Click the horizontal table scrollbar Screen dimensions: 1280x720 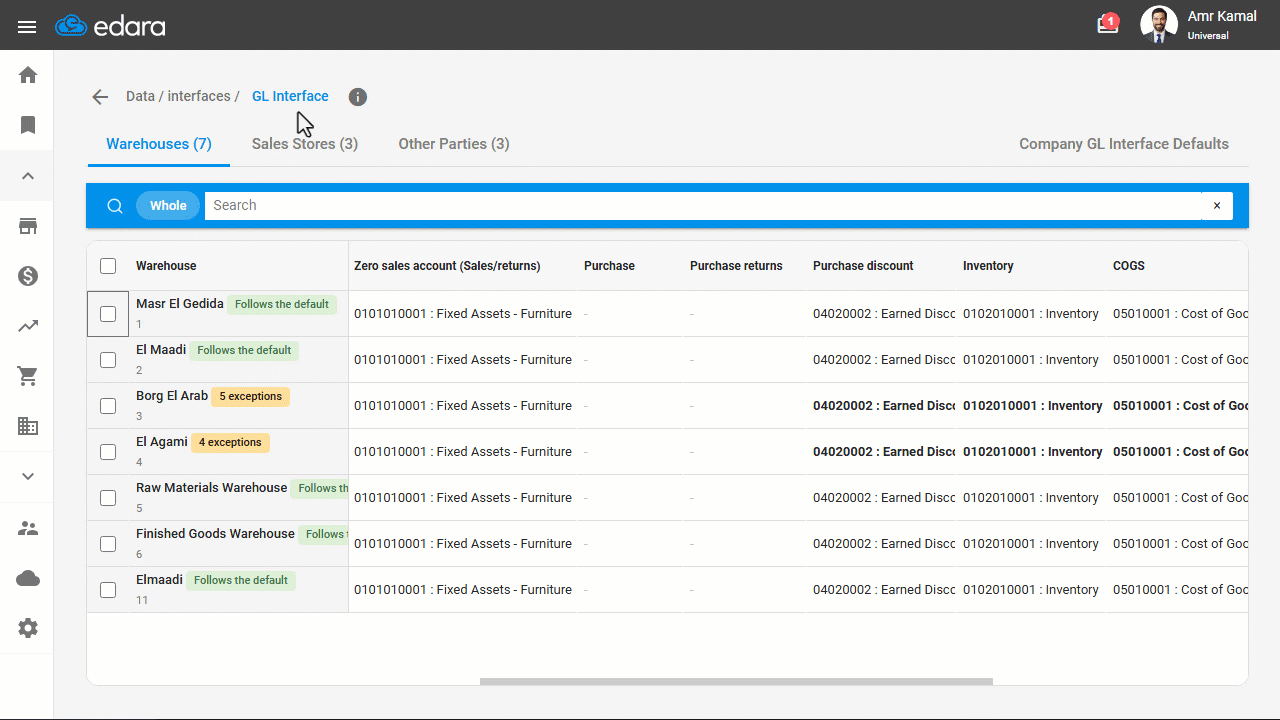click(x=736, y=682)
